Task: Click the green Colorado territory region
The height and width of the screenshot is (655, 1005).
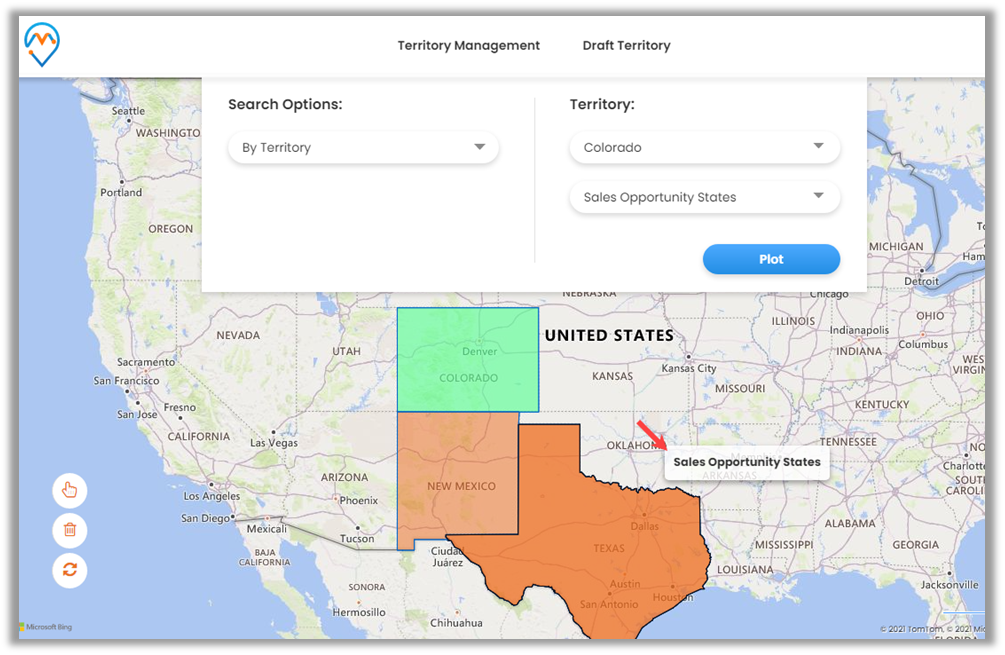Action: 467,360
